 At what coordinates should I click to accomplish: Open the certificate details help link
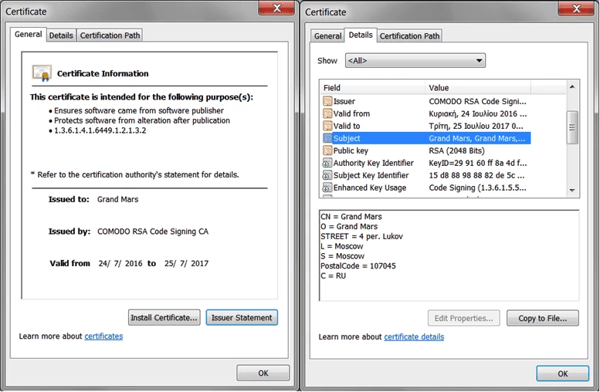pyautogui.click(x=414, y=337)
